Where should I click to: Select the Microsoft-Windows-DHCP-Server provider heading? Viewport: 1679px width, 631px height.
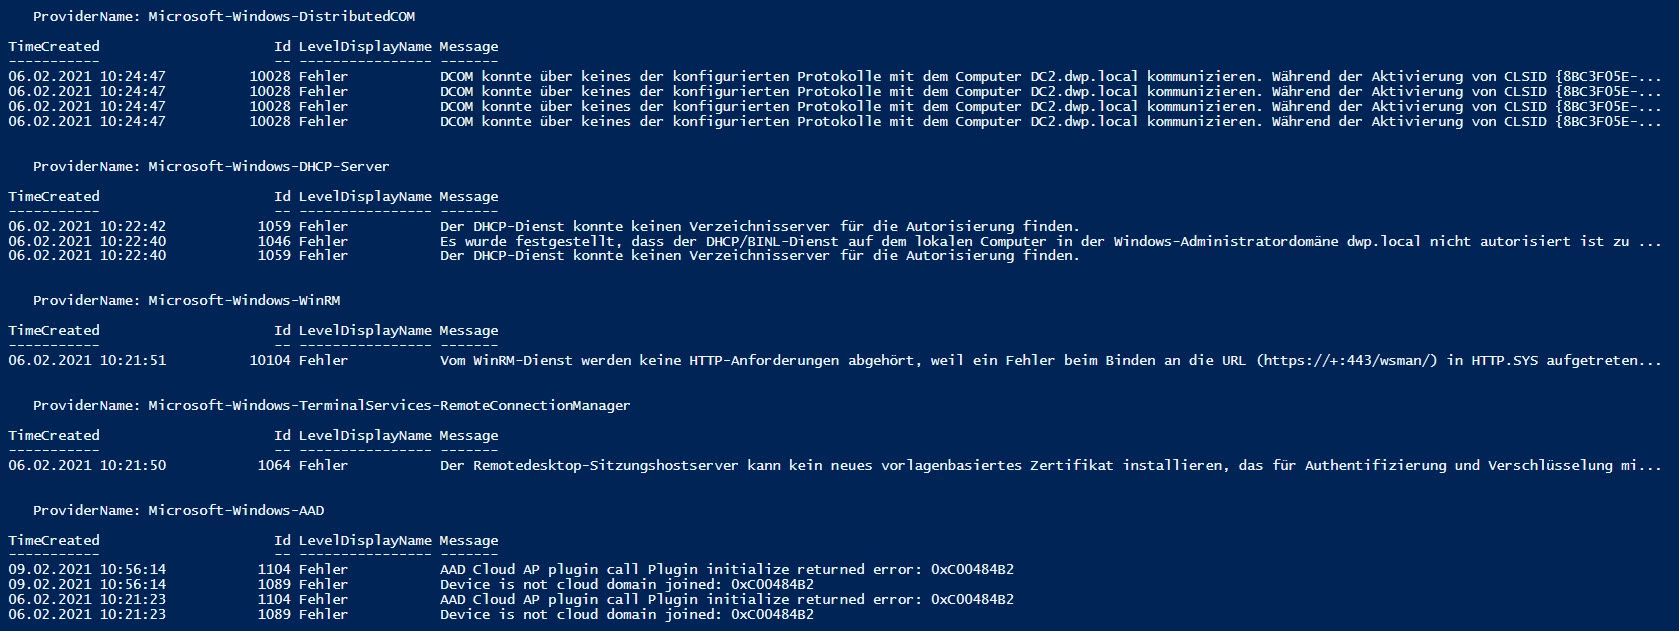210,167
